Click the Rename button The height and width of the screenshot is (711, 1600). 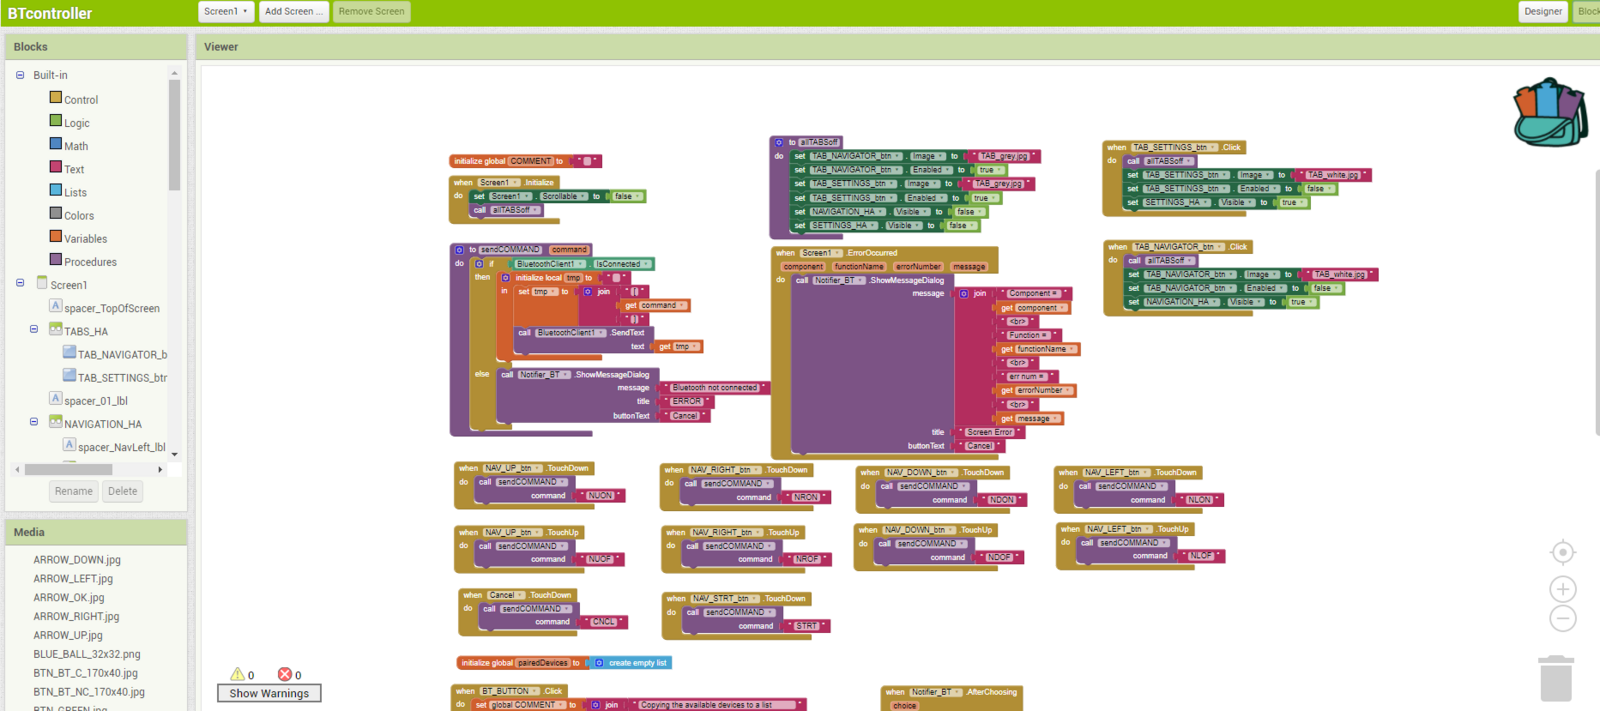pyautogui.click(x=73, y=491)
